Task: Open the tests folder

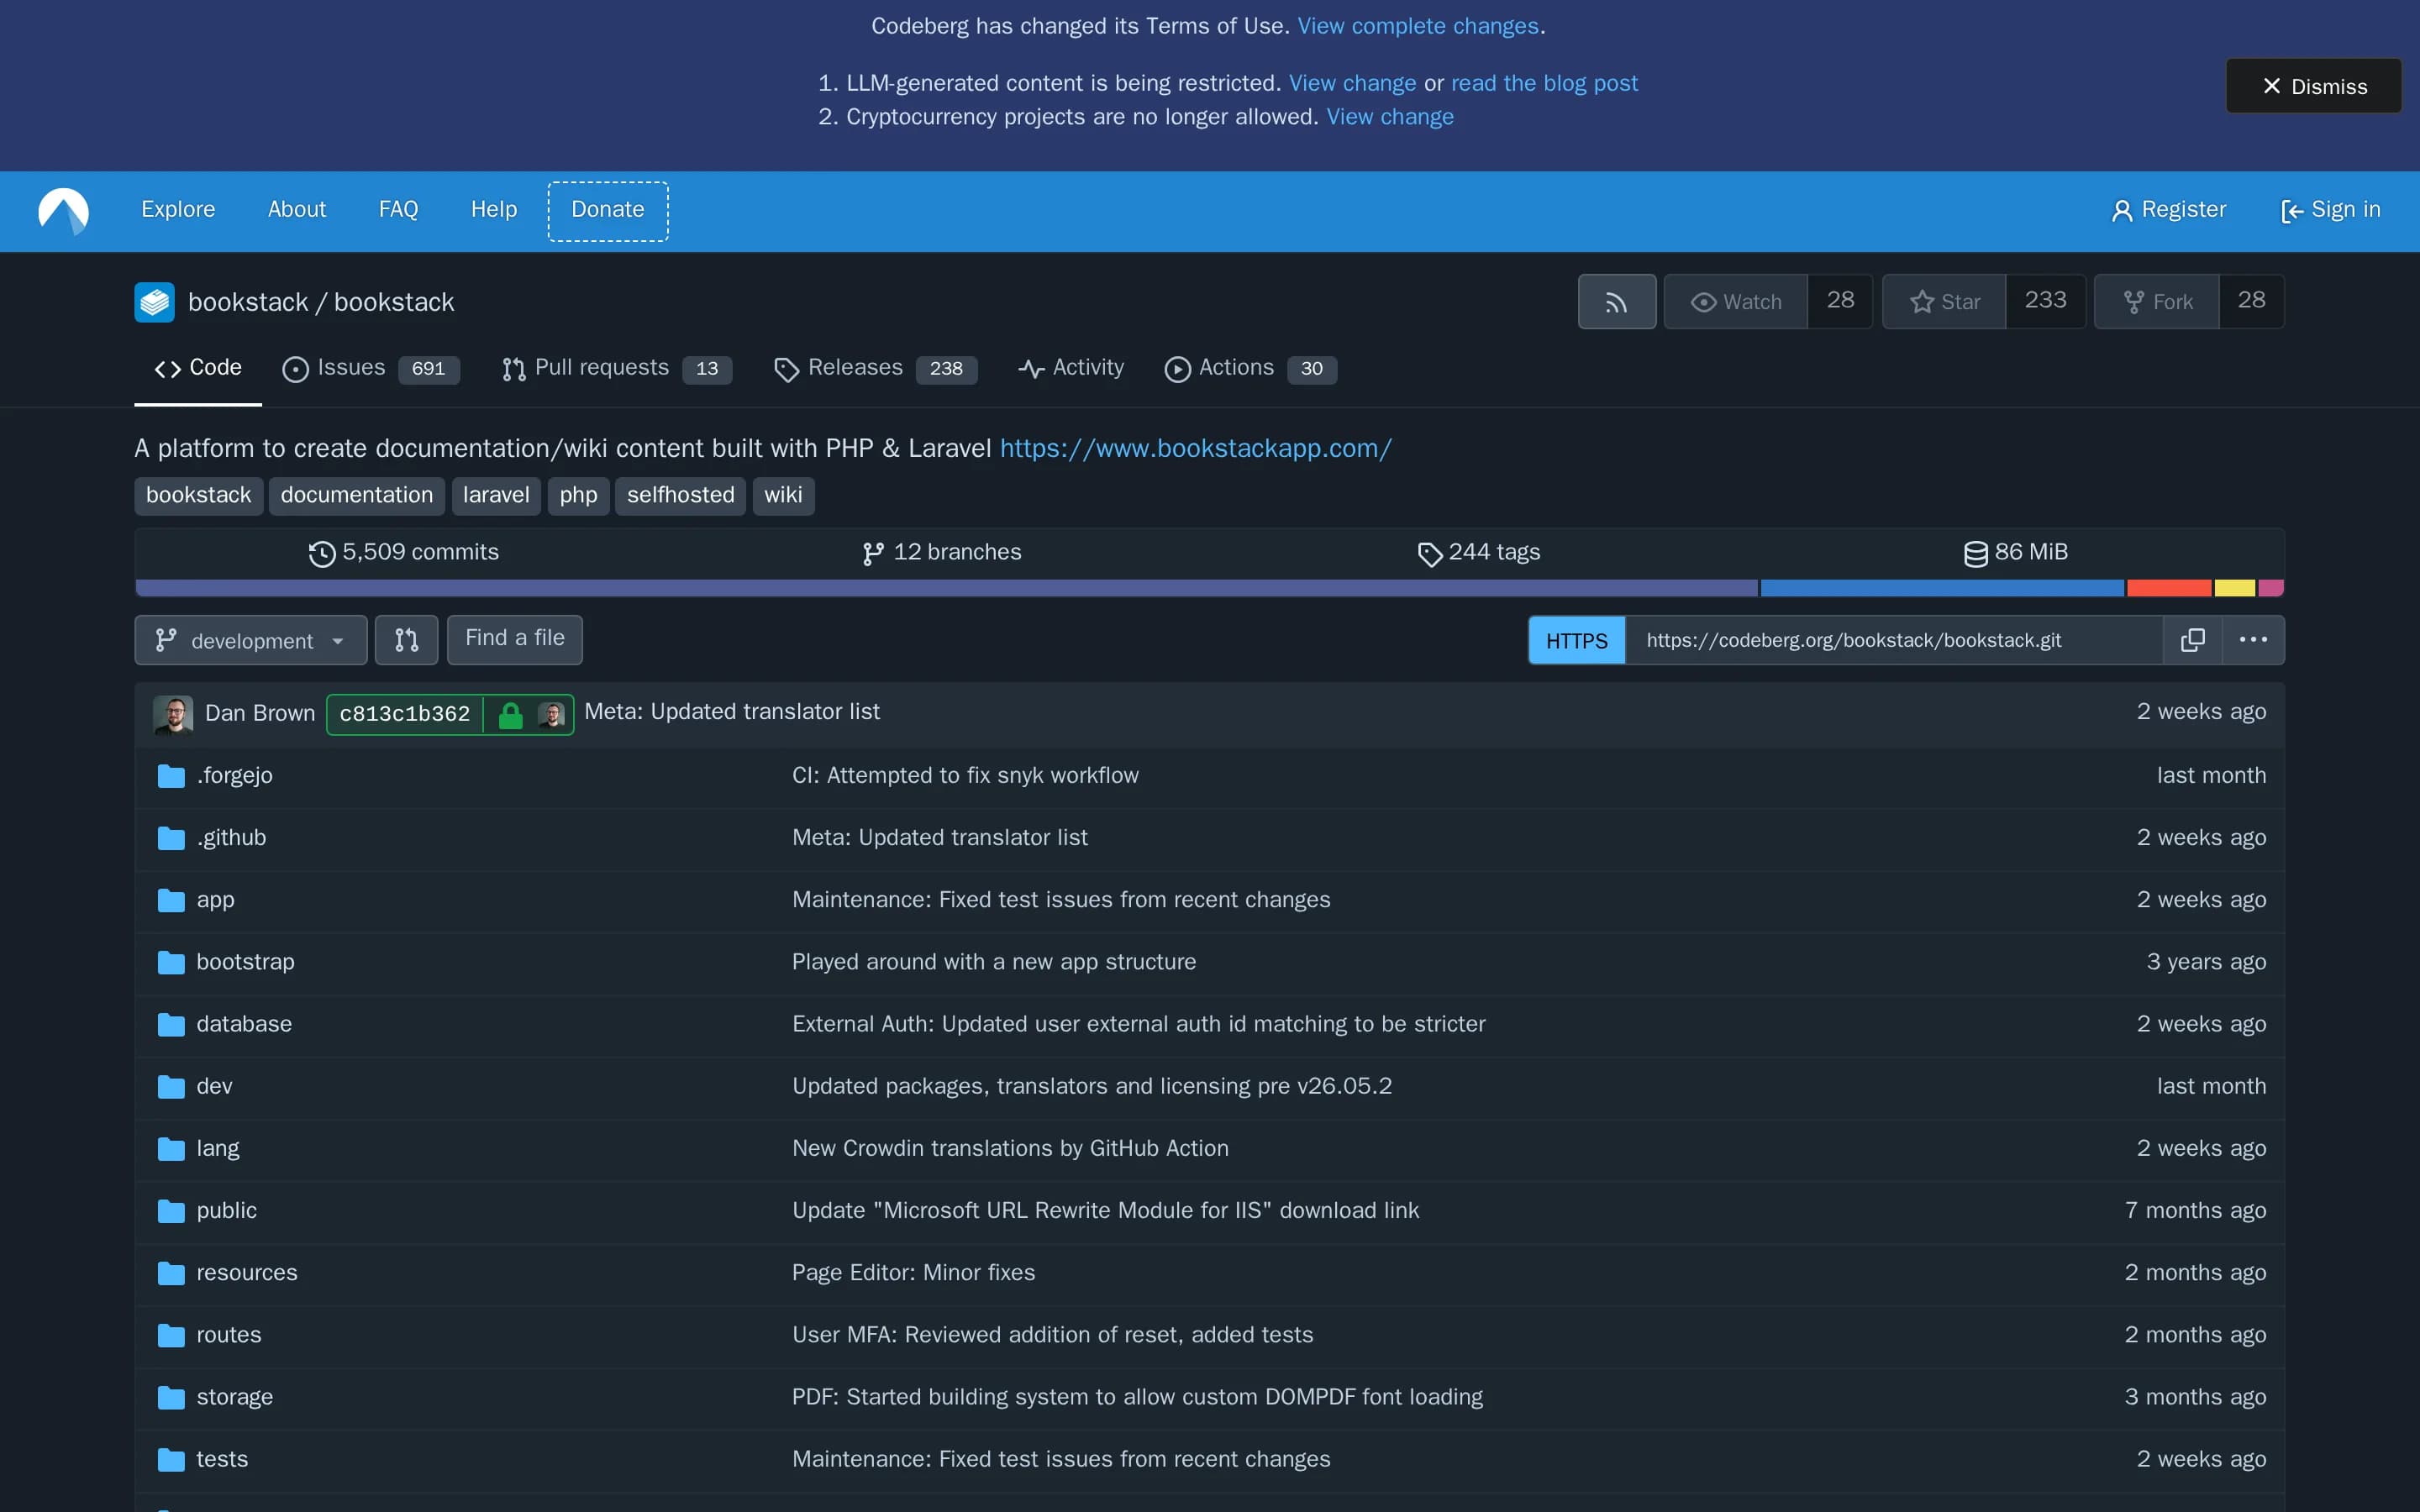Action: coord(222,1458)
